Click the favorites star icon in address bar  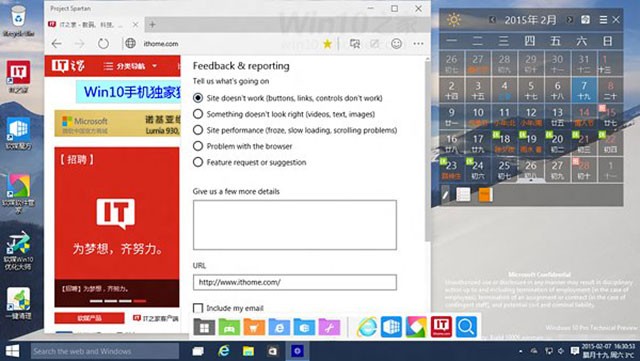click(x=327, y=44)
